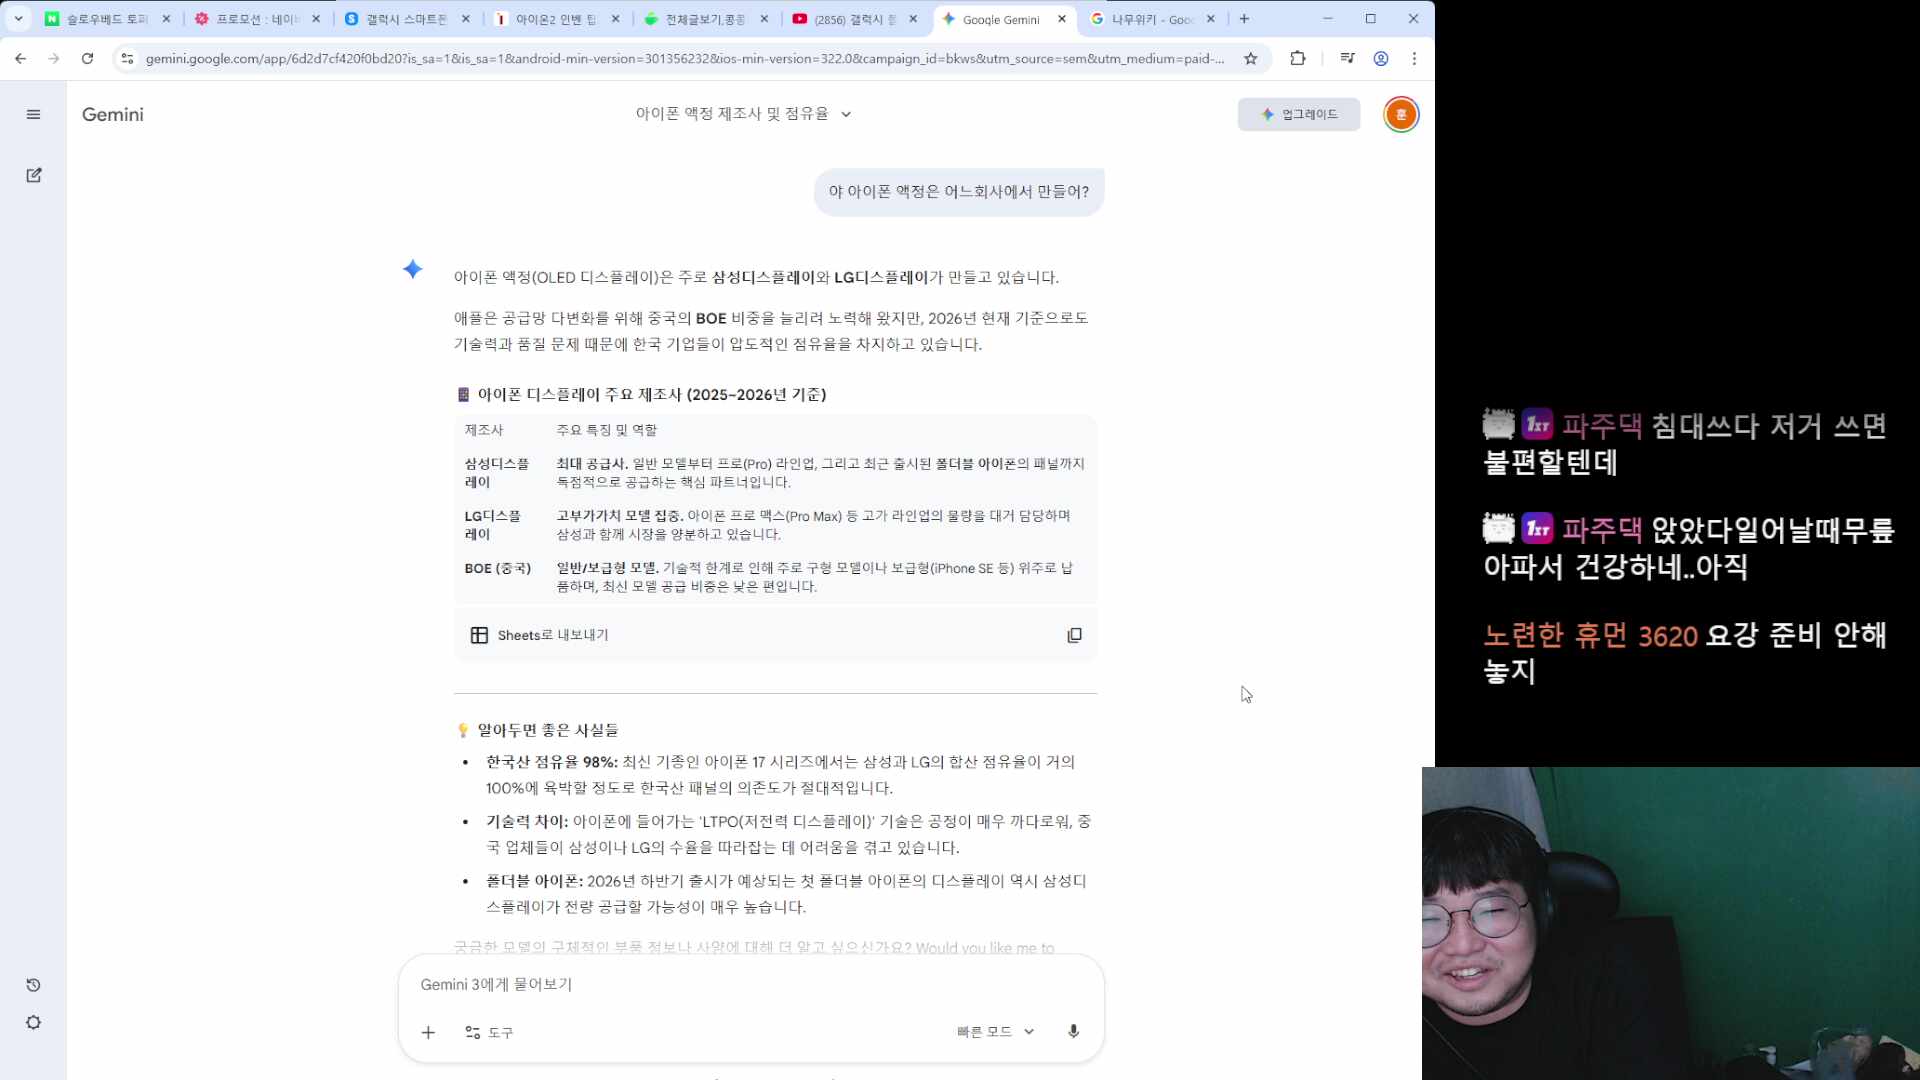
Task: Open Gemini settings via gear icon
Action: [x=33, y=1022]
